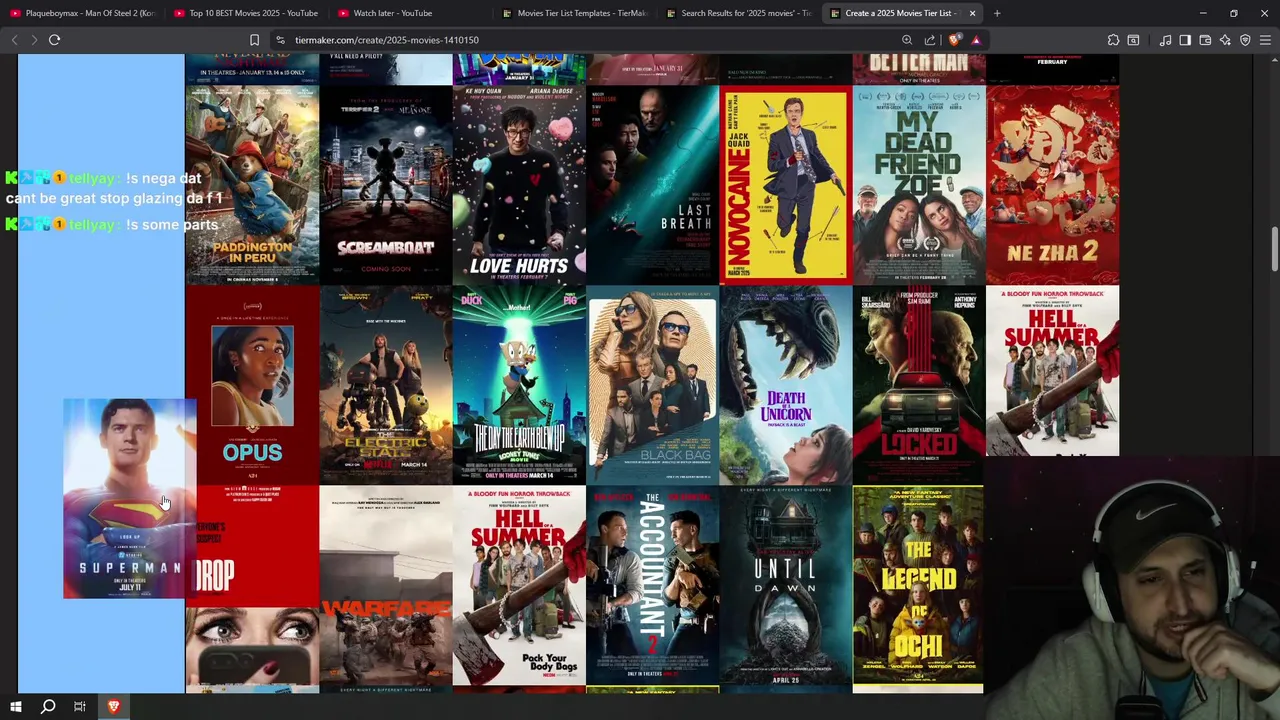Open the Brave Rewards triangle icon
Viewport: 1280px width, 720px height.
click(975, 40)
